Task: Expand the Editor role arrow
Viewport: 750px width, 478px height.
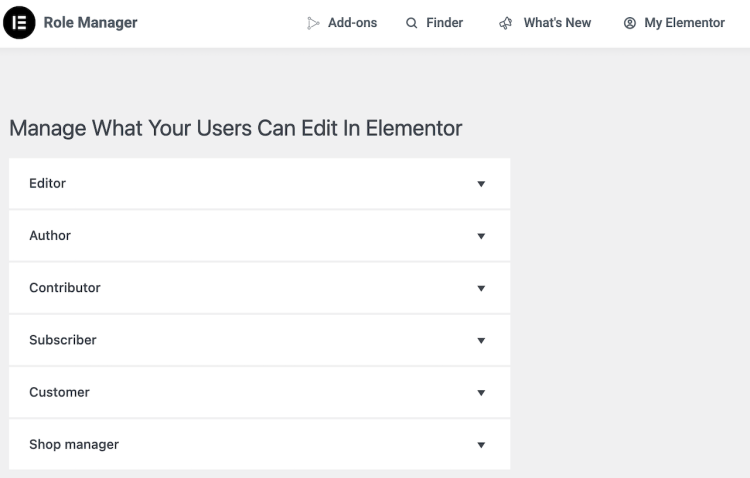Action: (x=481, y=184)
